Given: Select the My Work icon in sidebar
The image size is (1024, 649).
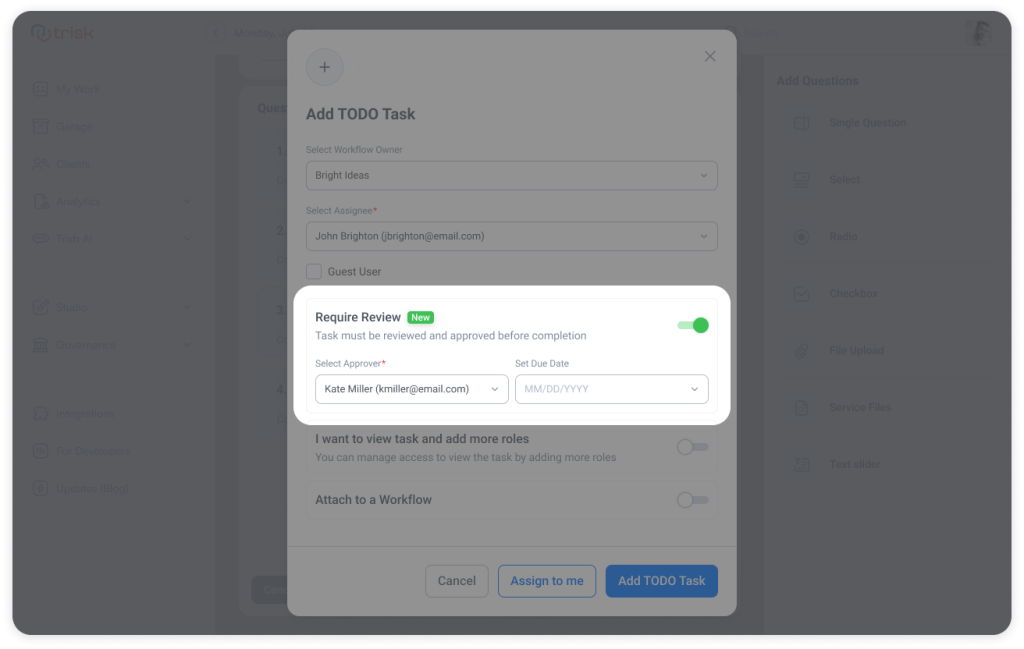Looking at the screenshot, I should click(39, 88).
